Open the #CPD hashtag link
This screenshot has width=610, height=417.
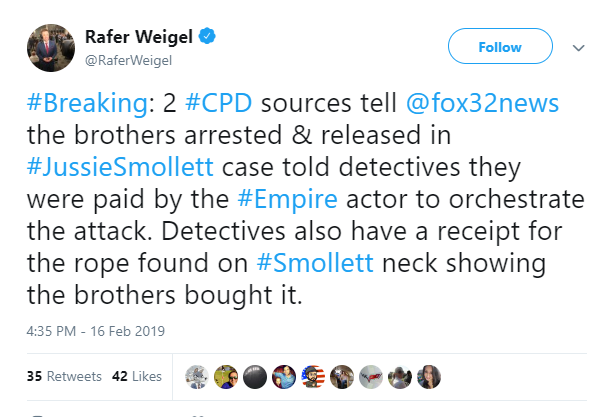pyautogui.click(x=219, y=103)
